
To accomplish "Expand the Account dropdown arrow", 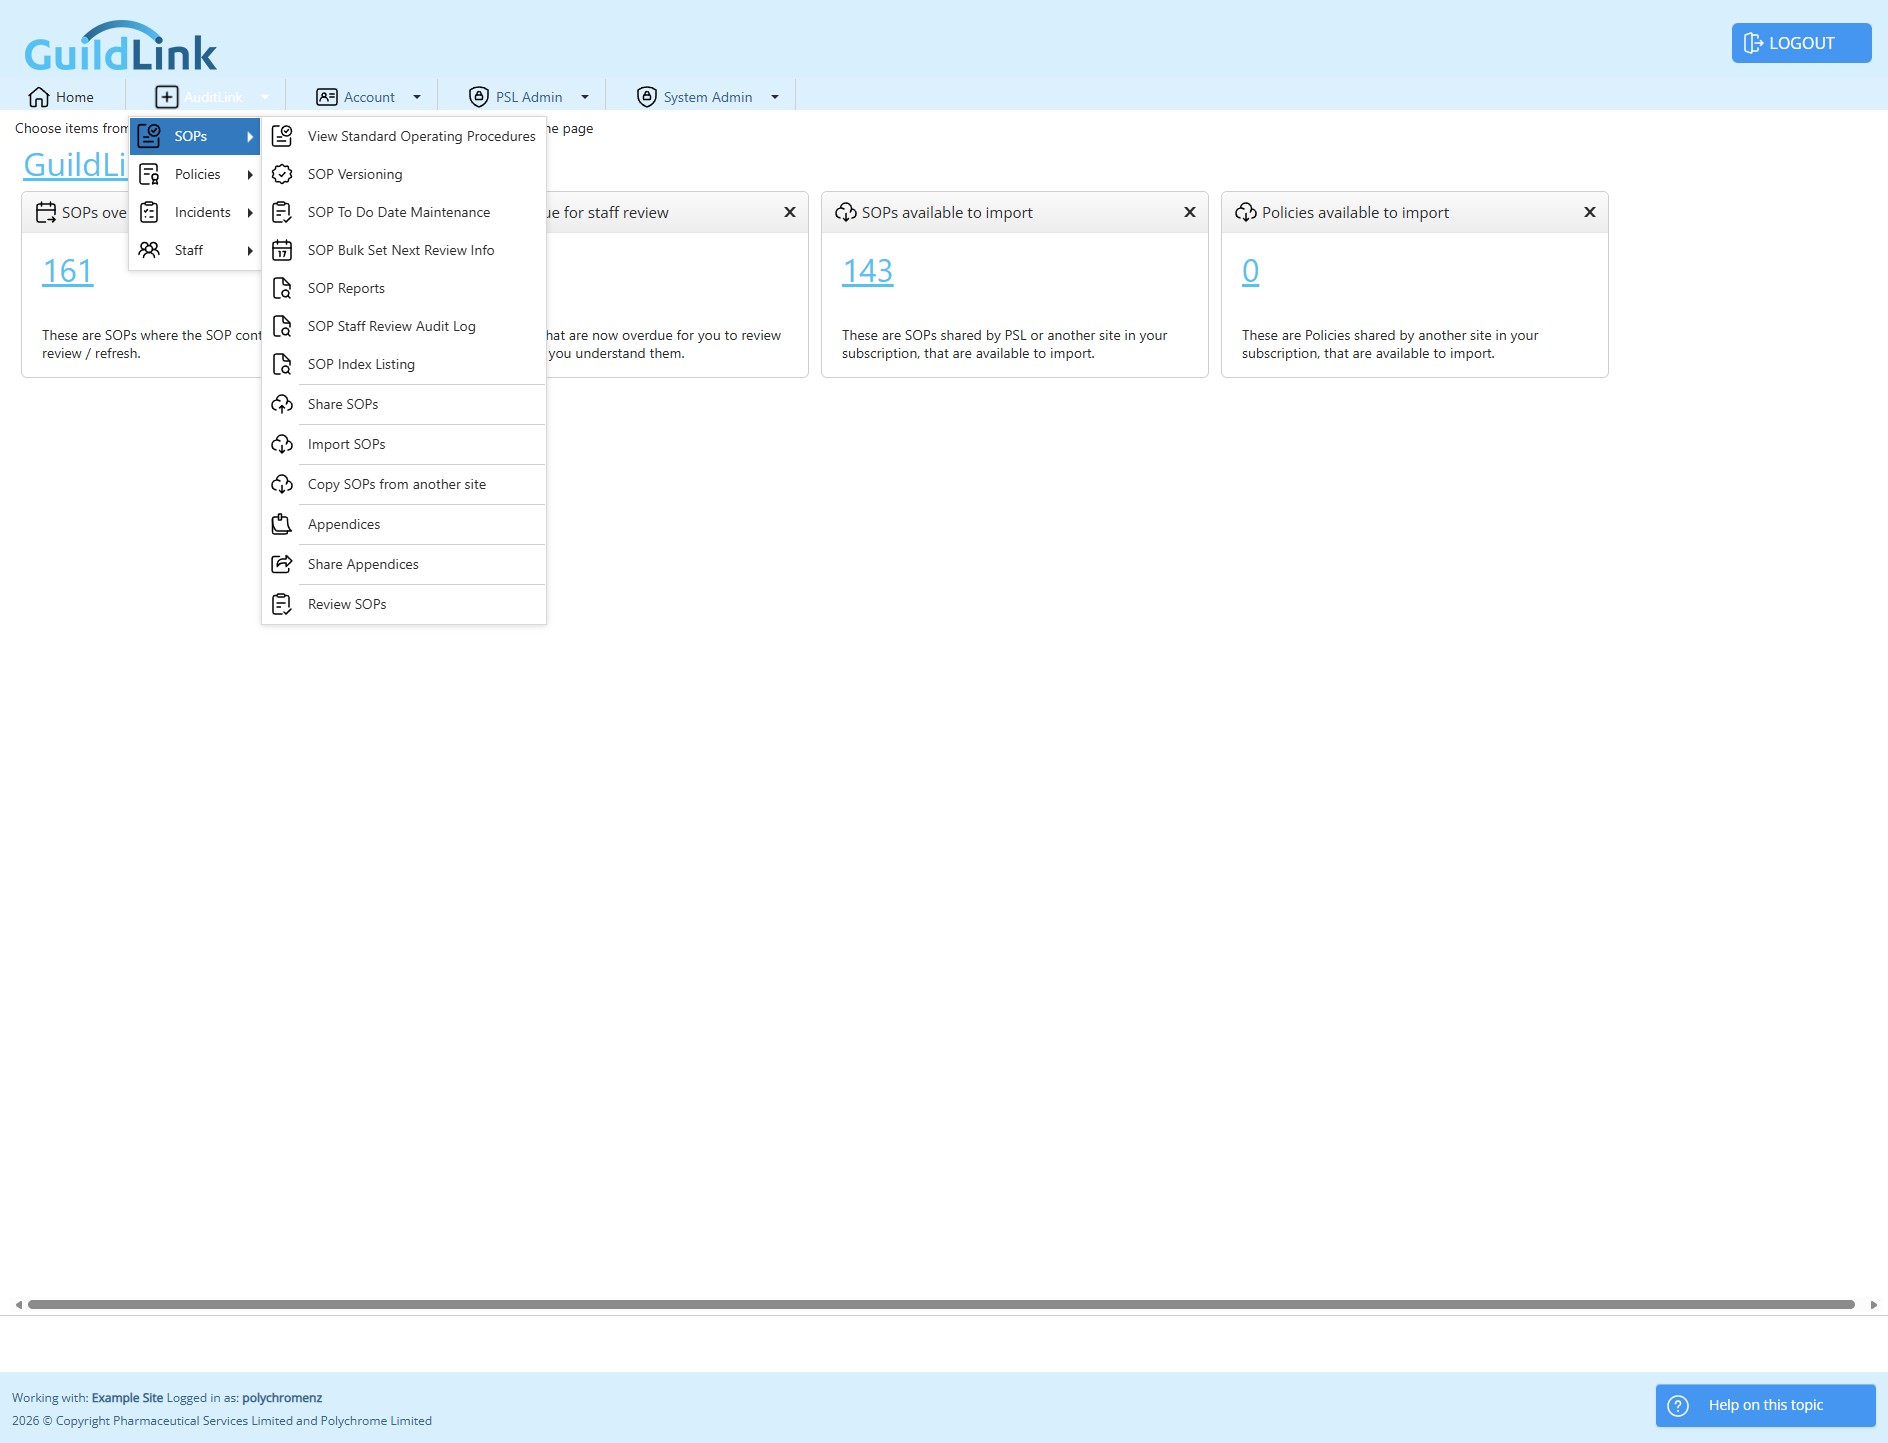I will [x=417, y=97].
